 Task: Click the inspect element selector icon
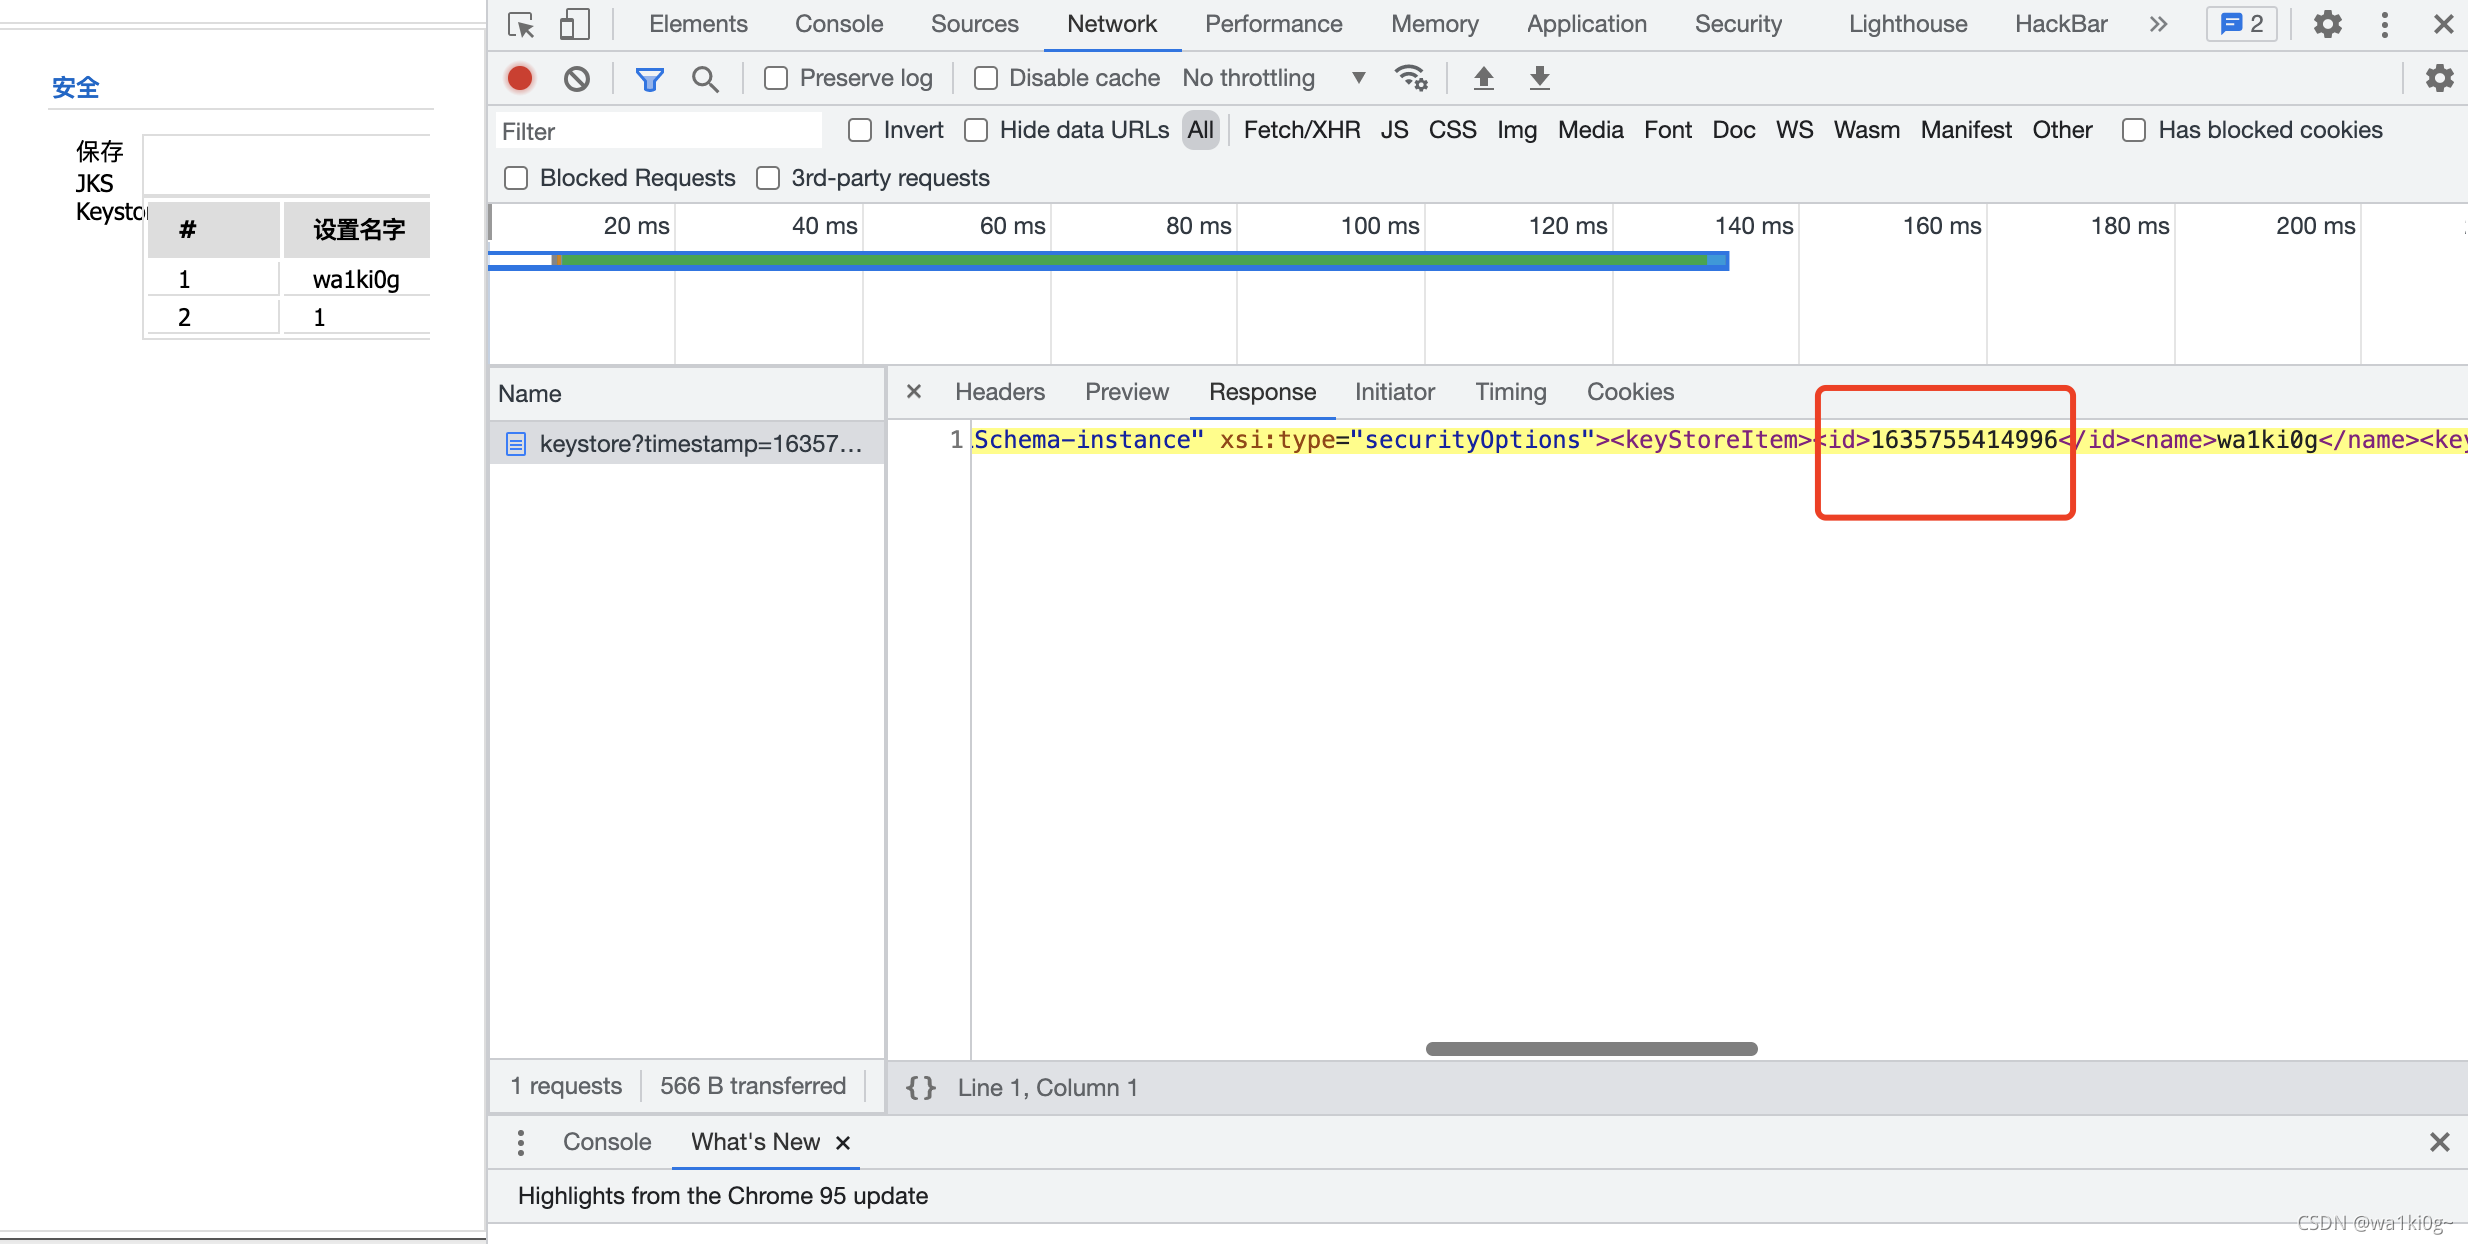[x=521, y=24]
